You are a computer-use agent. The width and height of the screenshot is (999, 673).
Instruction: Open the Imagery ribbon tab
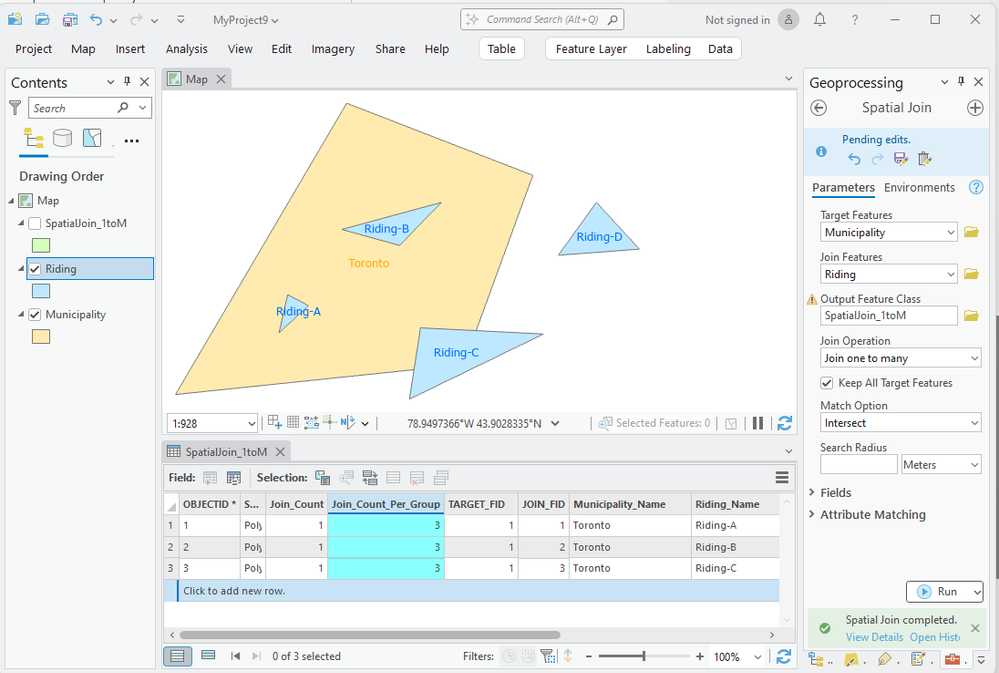click(333, 49)
